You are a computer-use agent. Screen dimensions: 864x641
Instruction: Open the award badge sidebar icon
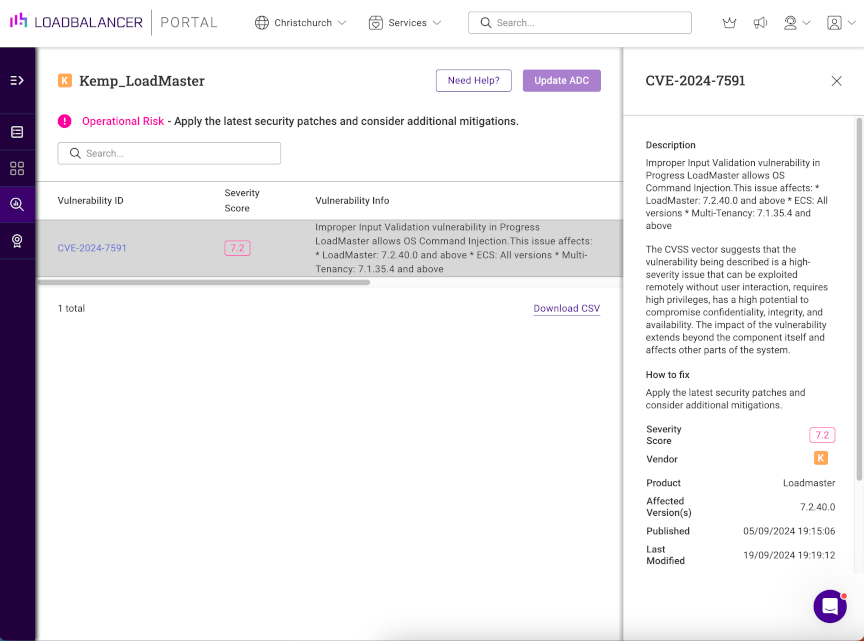click(x=17, y=241)
